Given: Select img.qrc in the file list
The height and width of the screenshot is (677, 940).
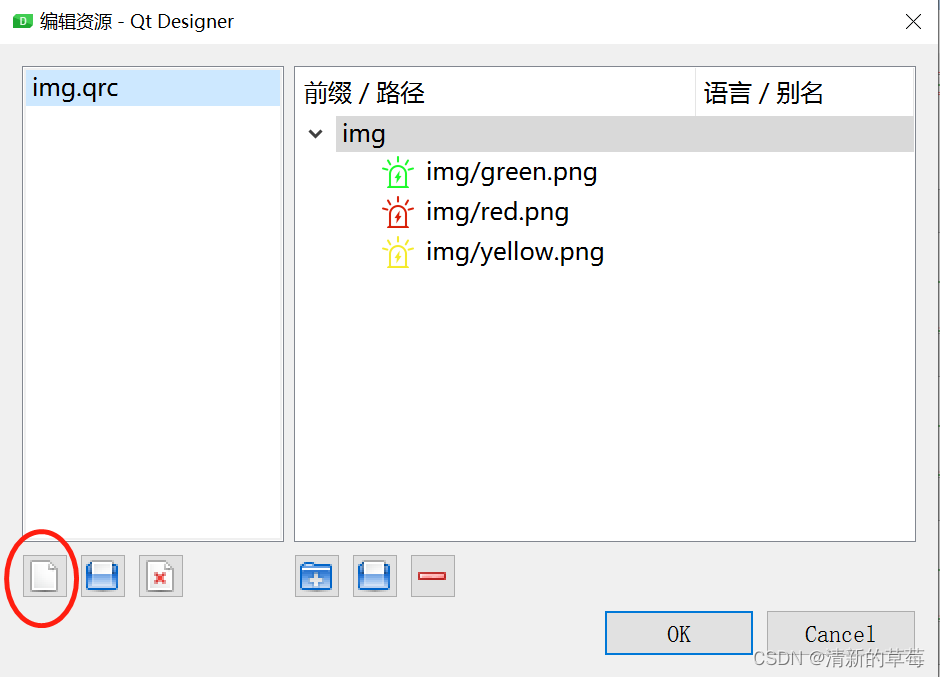Looking at the screenshot, I should tap(153, 88).
